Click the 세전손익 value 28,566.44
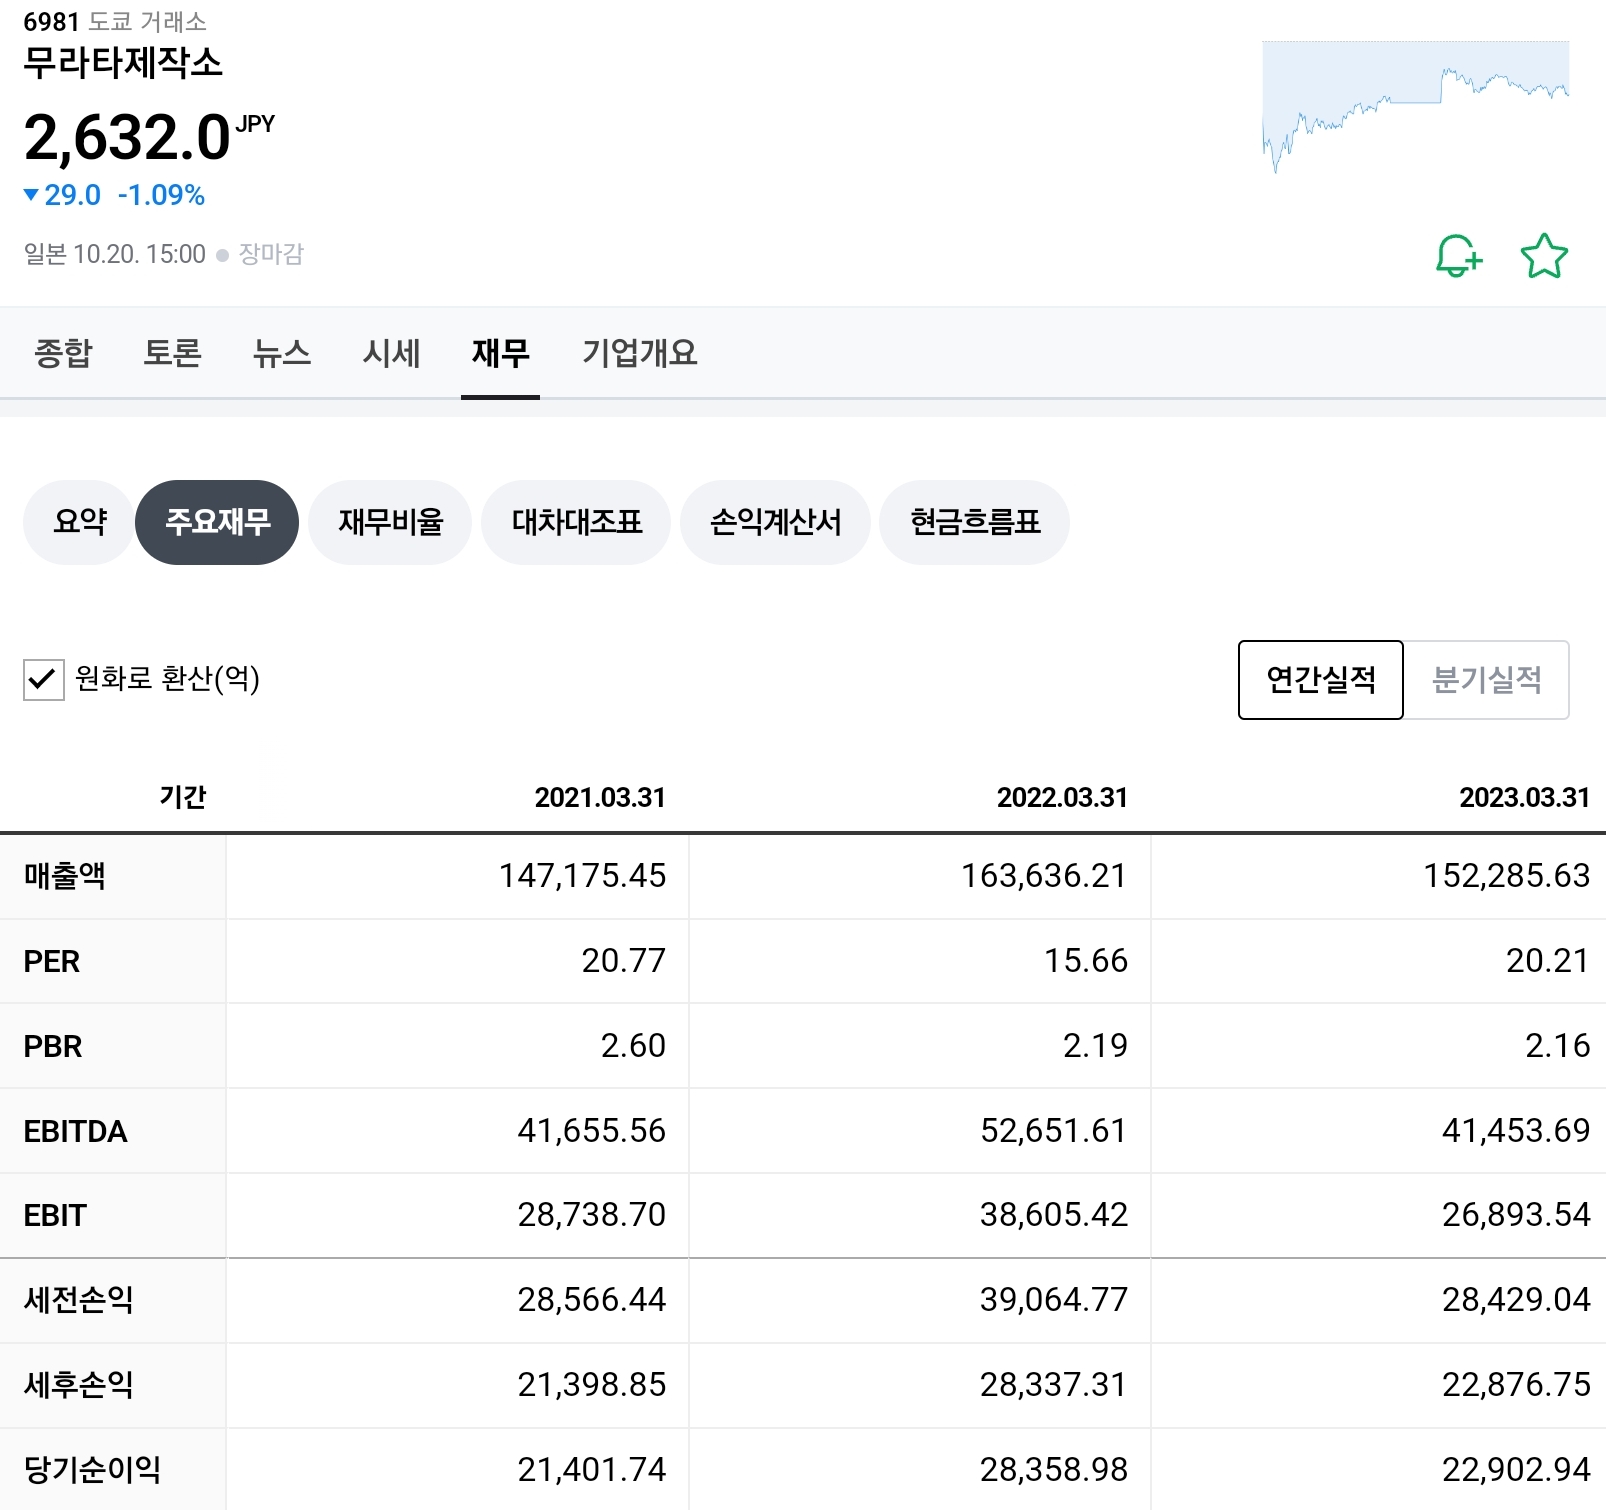This screenshot has height=1510, width=1606. (x=591, y=1300)
